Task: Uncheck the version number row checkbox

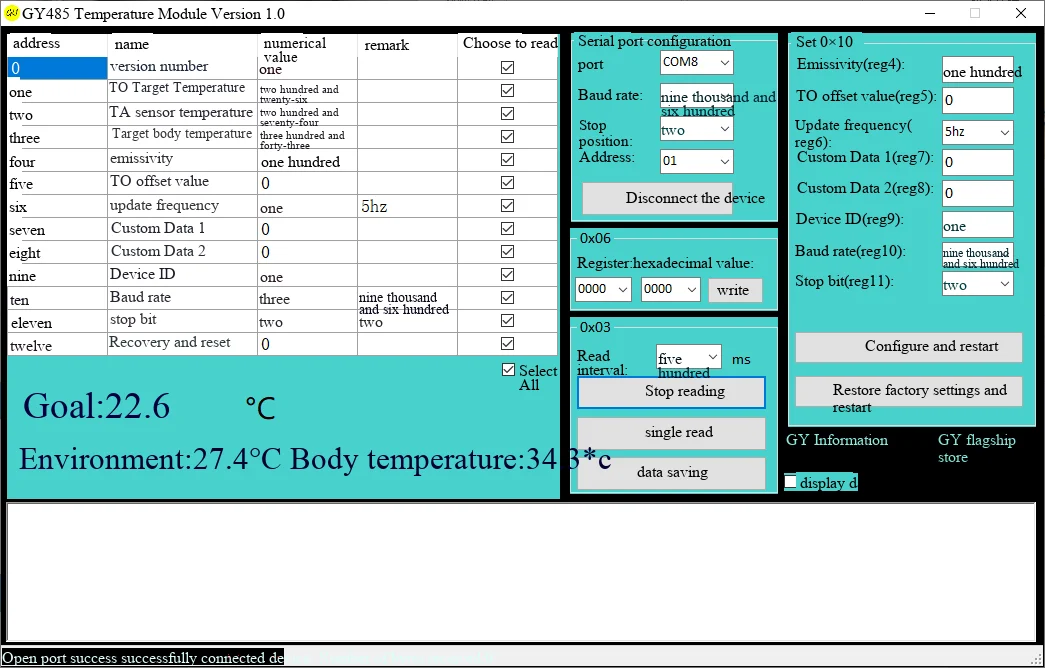Action: click(x=507, y=67)
